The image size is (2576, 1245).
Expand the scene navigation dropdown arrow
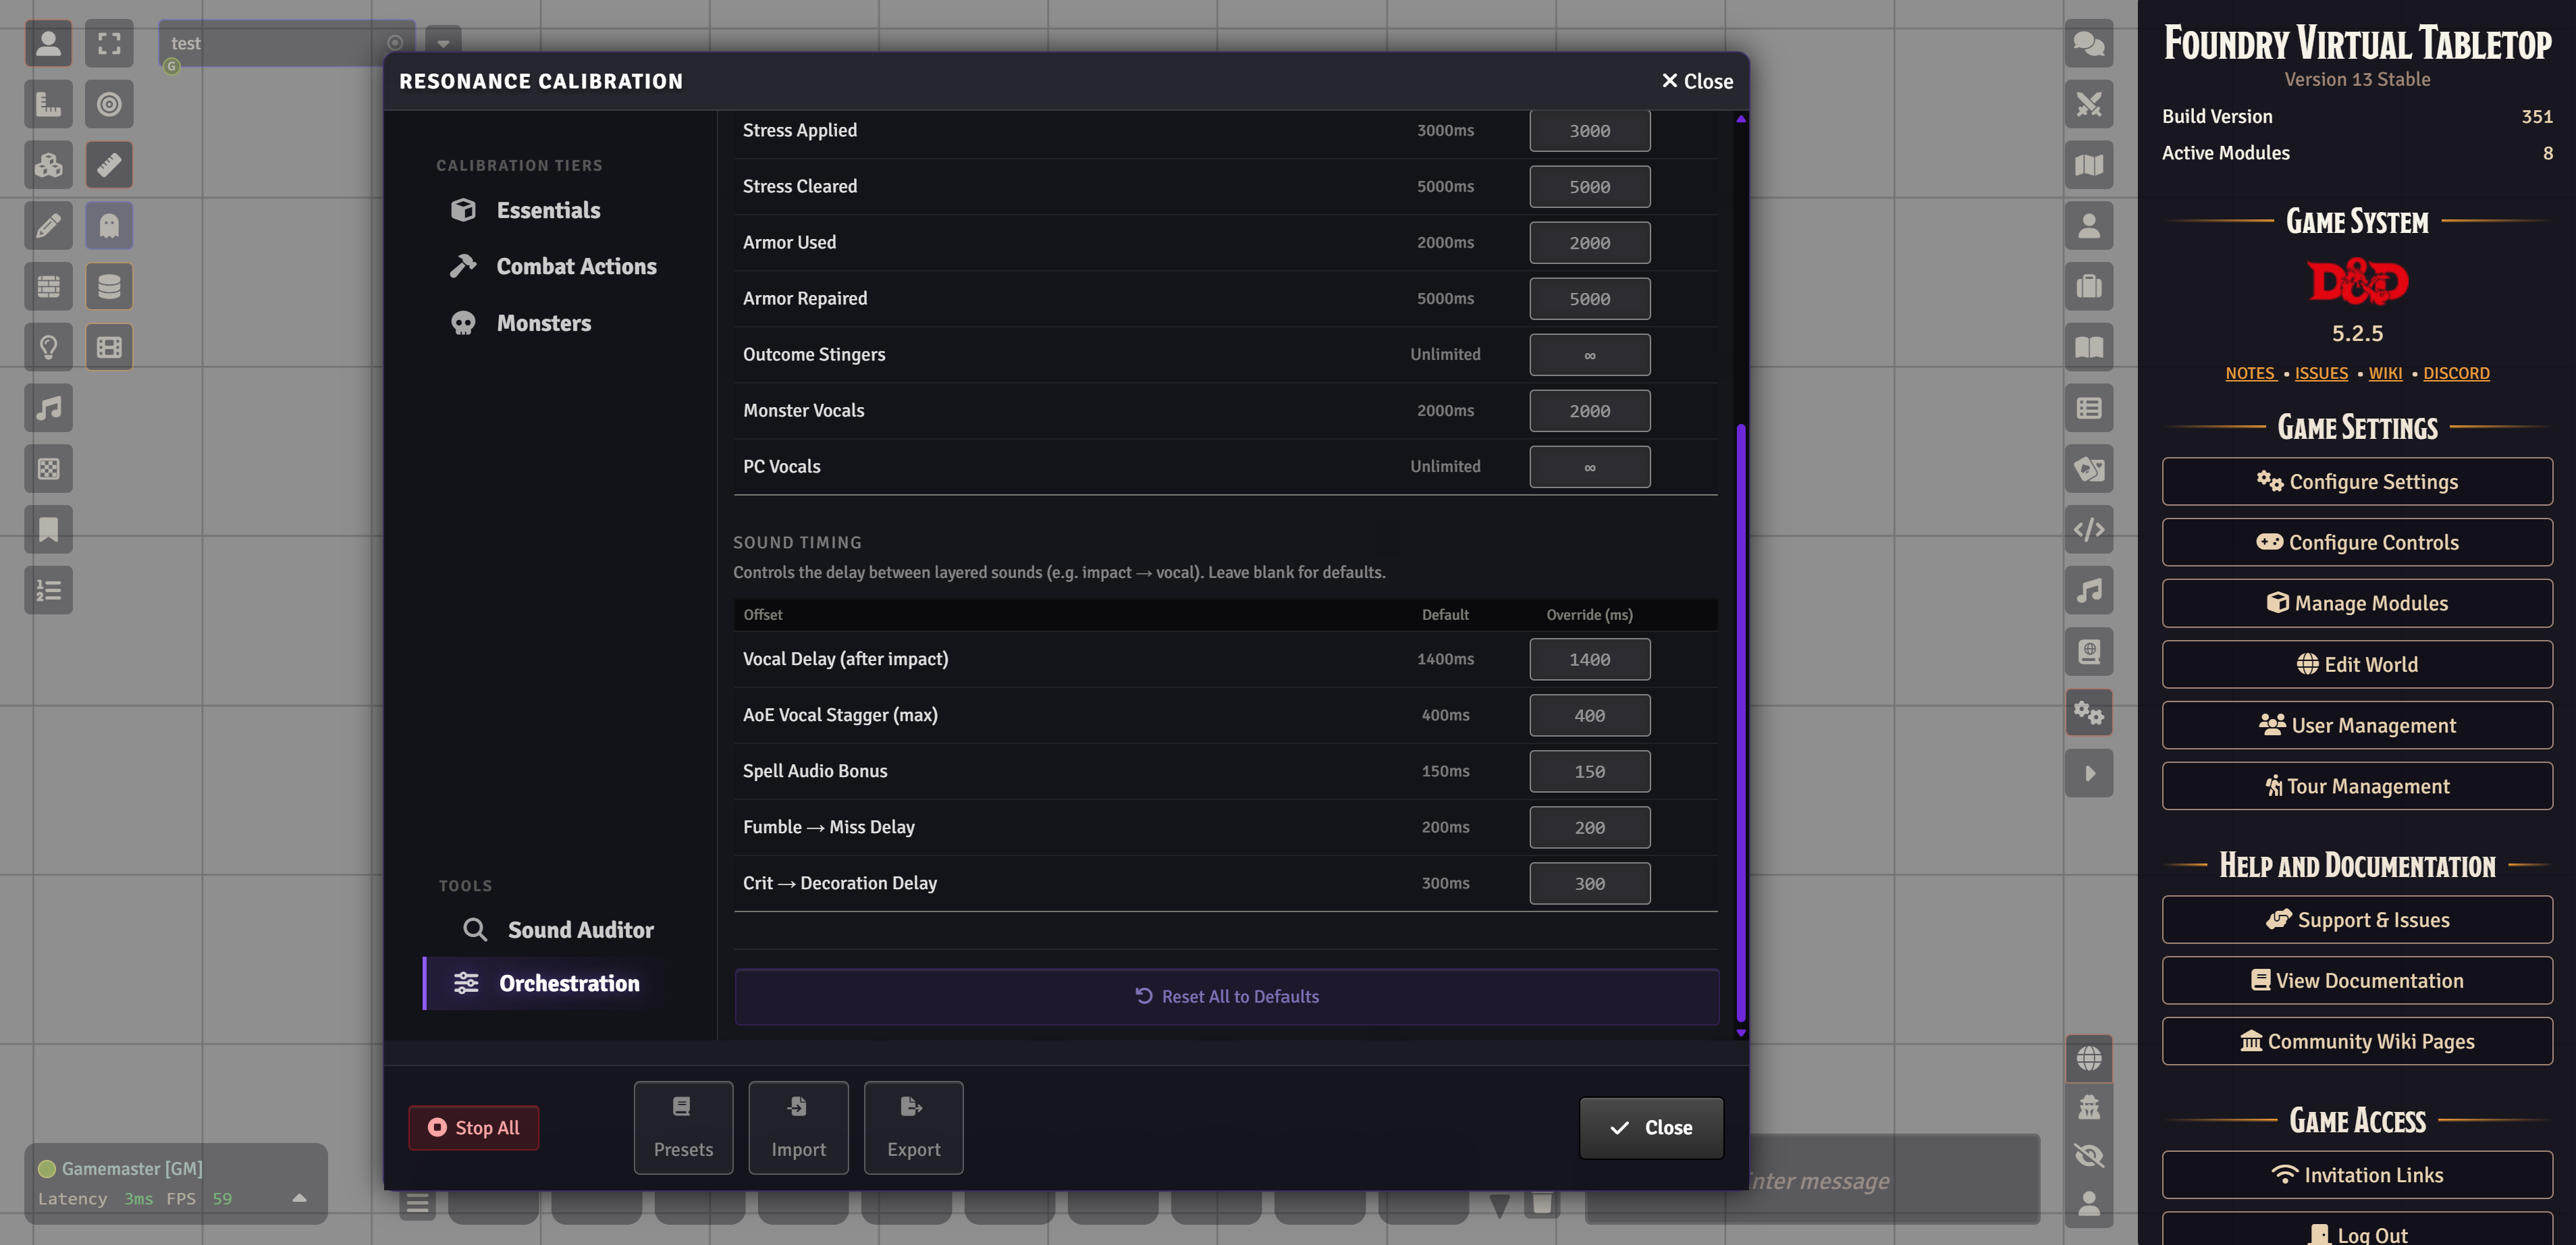(443, 43)
